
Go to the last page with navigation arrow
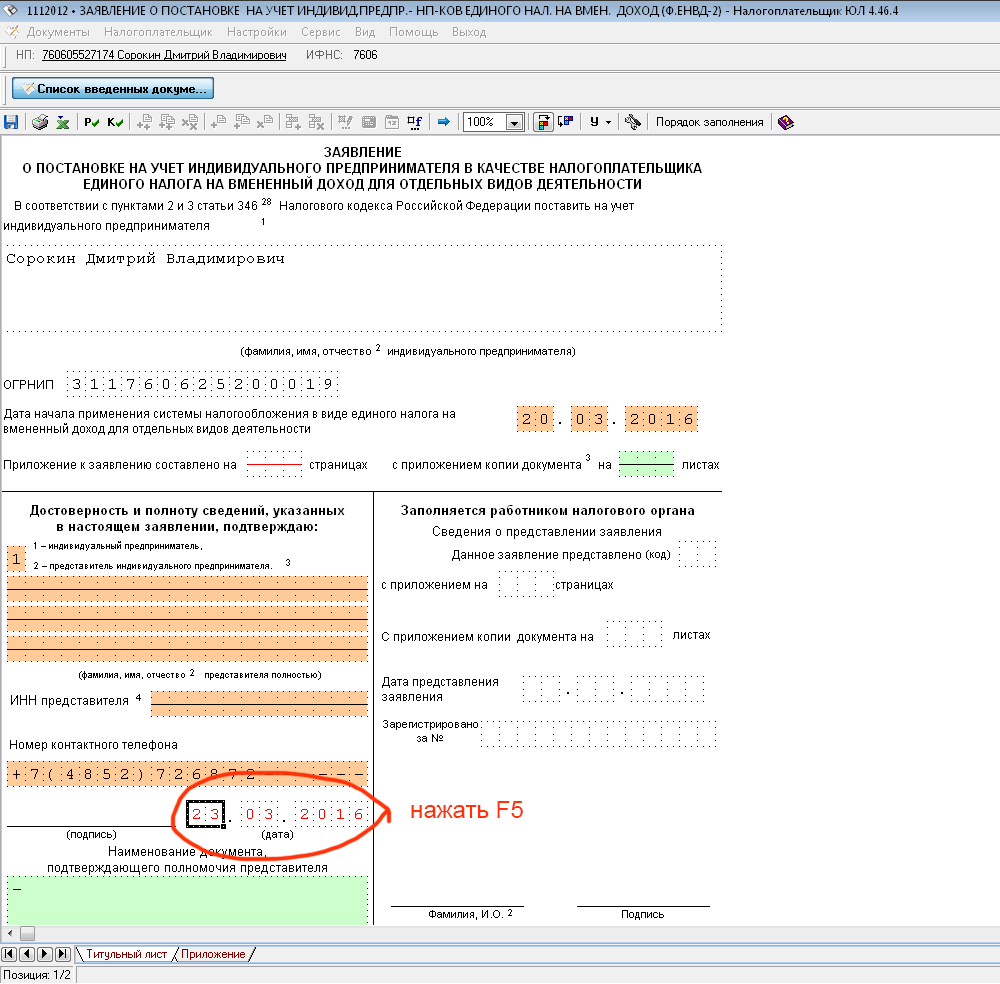pyautogui.click(x=62, y=954)
